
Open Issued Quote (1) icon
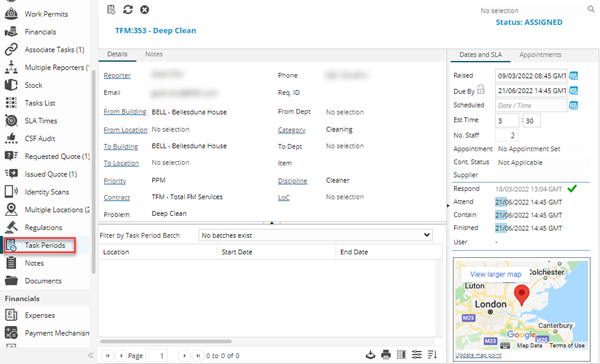(x=11, y=174)
